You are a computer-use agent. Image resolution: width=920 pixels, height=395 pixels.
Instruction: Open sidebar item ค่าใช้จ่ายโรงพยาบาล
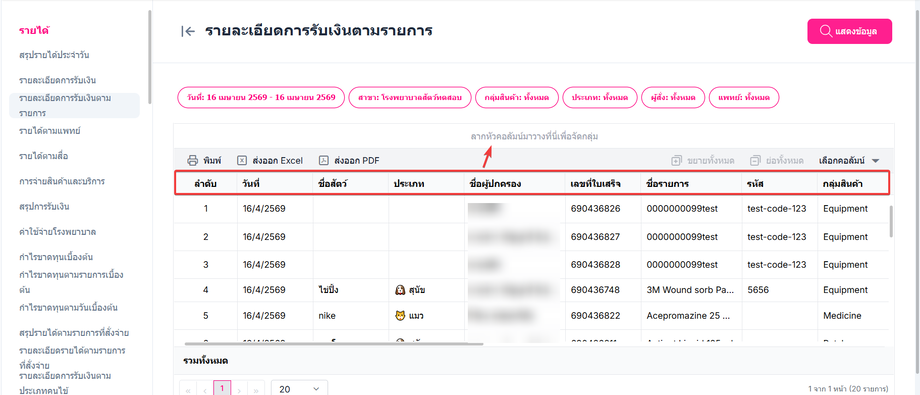pyautogui.click(x=58, y=231)
